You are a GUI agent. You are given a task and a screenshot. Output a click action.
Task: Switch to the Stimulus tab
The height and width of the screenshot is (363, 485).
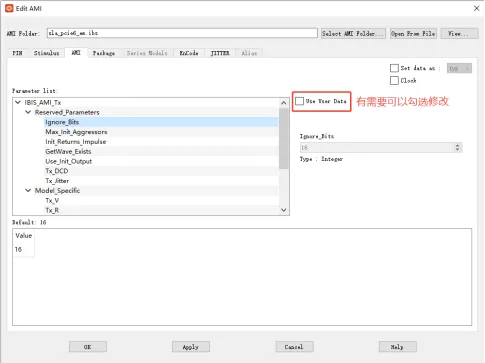pyautogui.click(x=46, y=53)
